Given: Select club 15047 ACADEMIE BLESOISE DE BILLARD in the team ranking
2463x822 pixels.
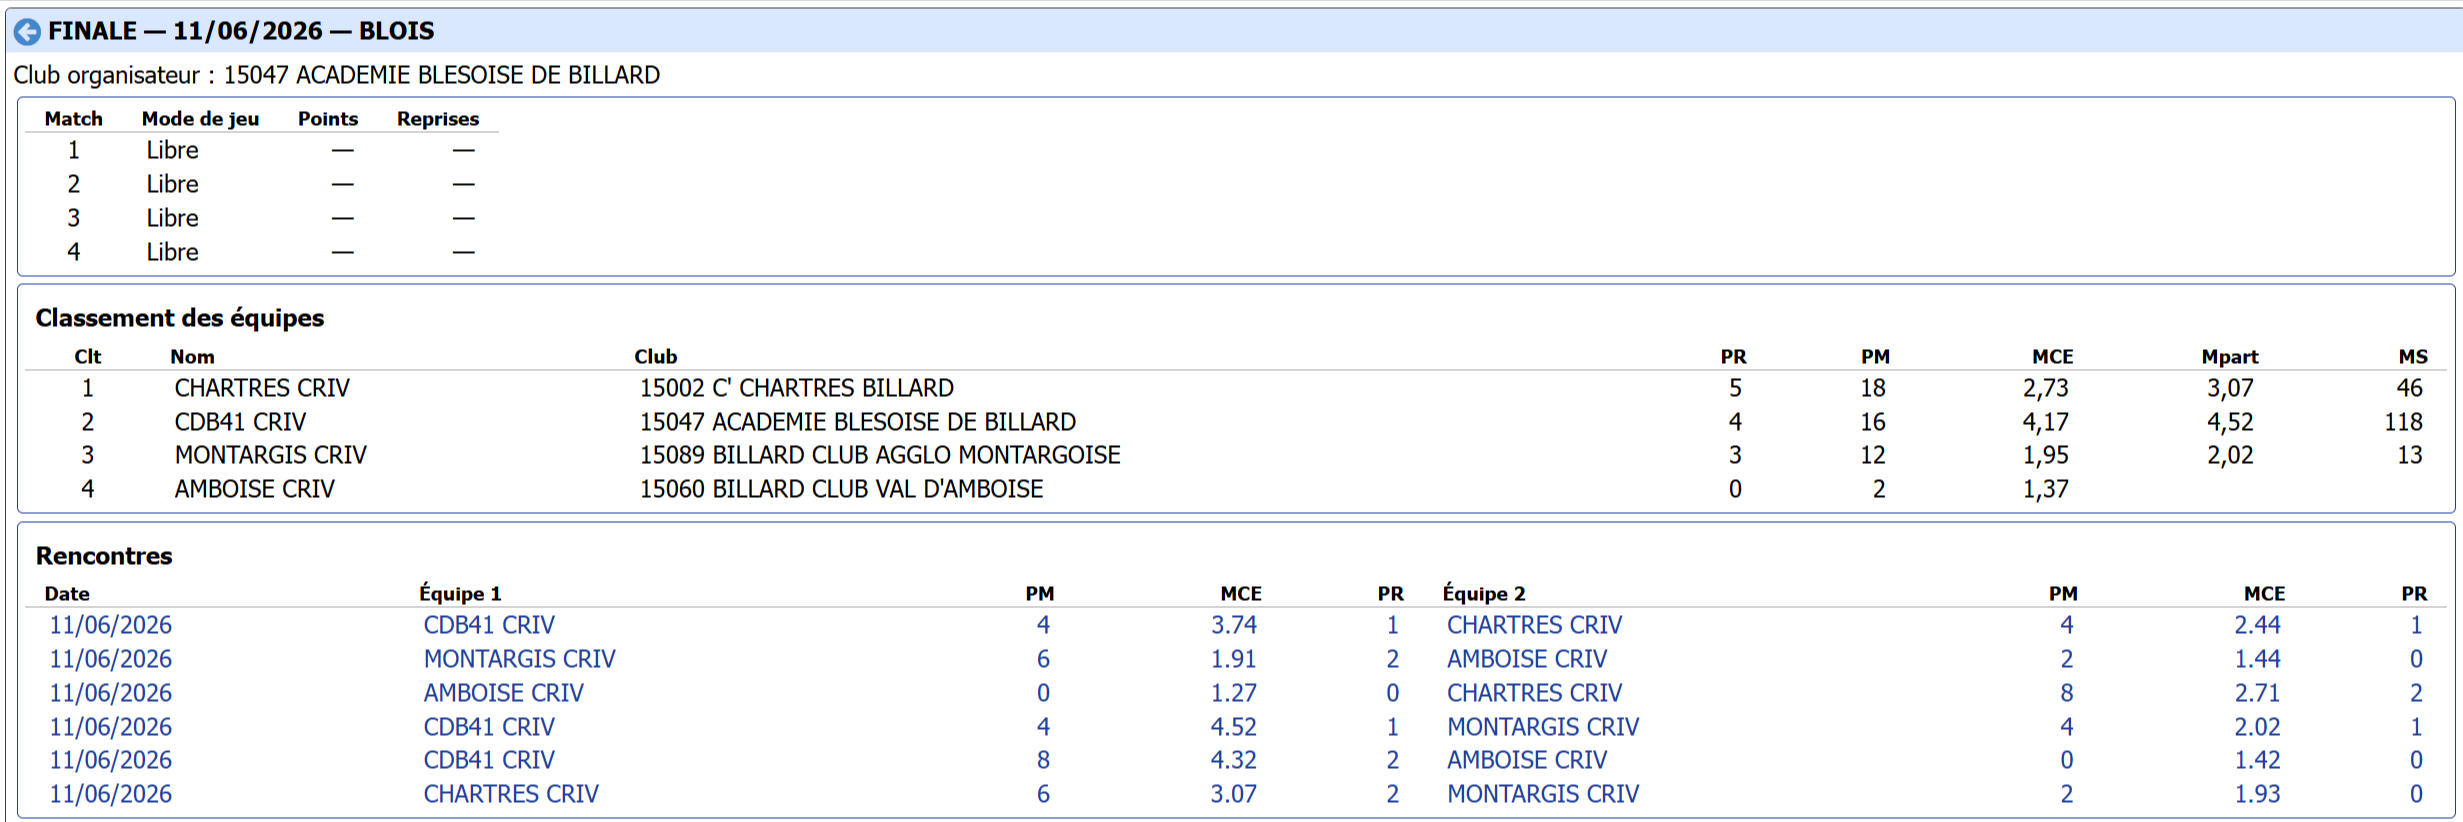Looking at the screenshot, I should (x=858, y=422).
